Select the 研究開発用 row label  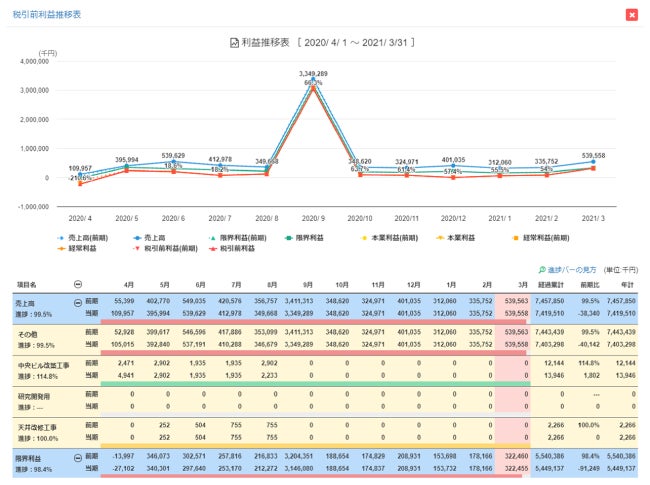34,396
